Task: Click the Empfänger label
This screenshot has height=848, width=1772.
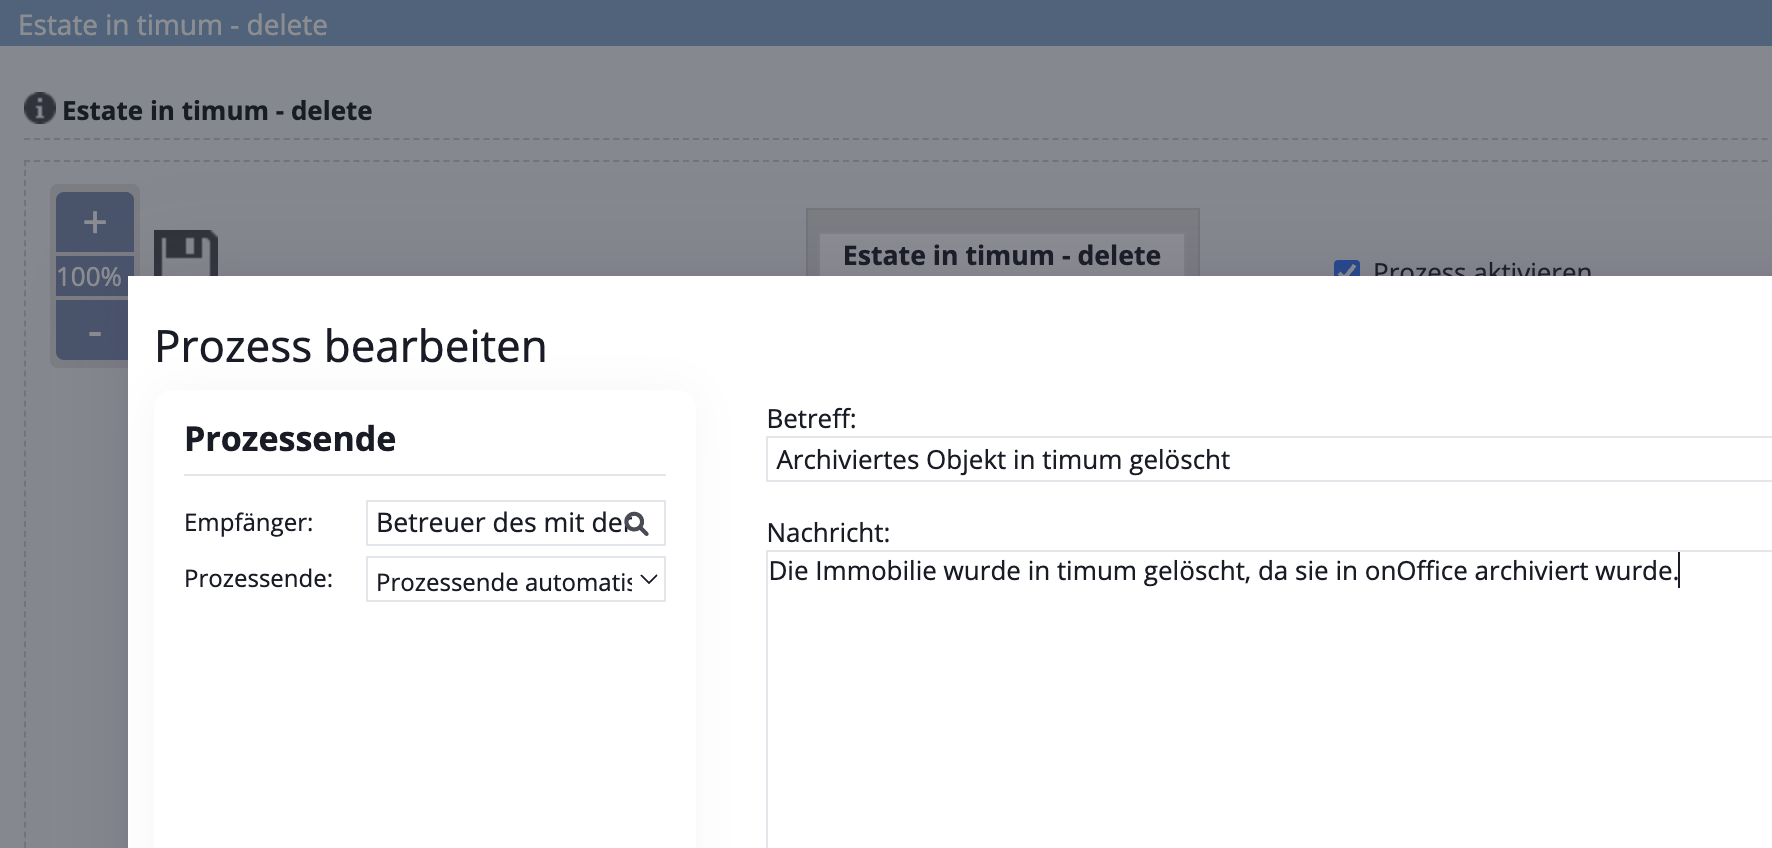Action: click(x=249, y=522)
